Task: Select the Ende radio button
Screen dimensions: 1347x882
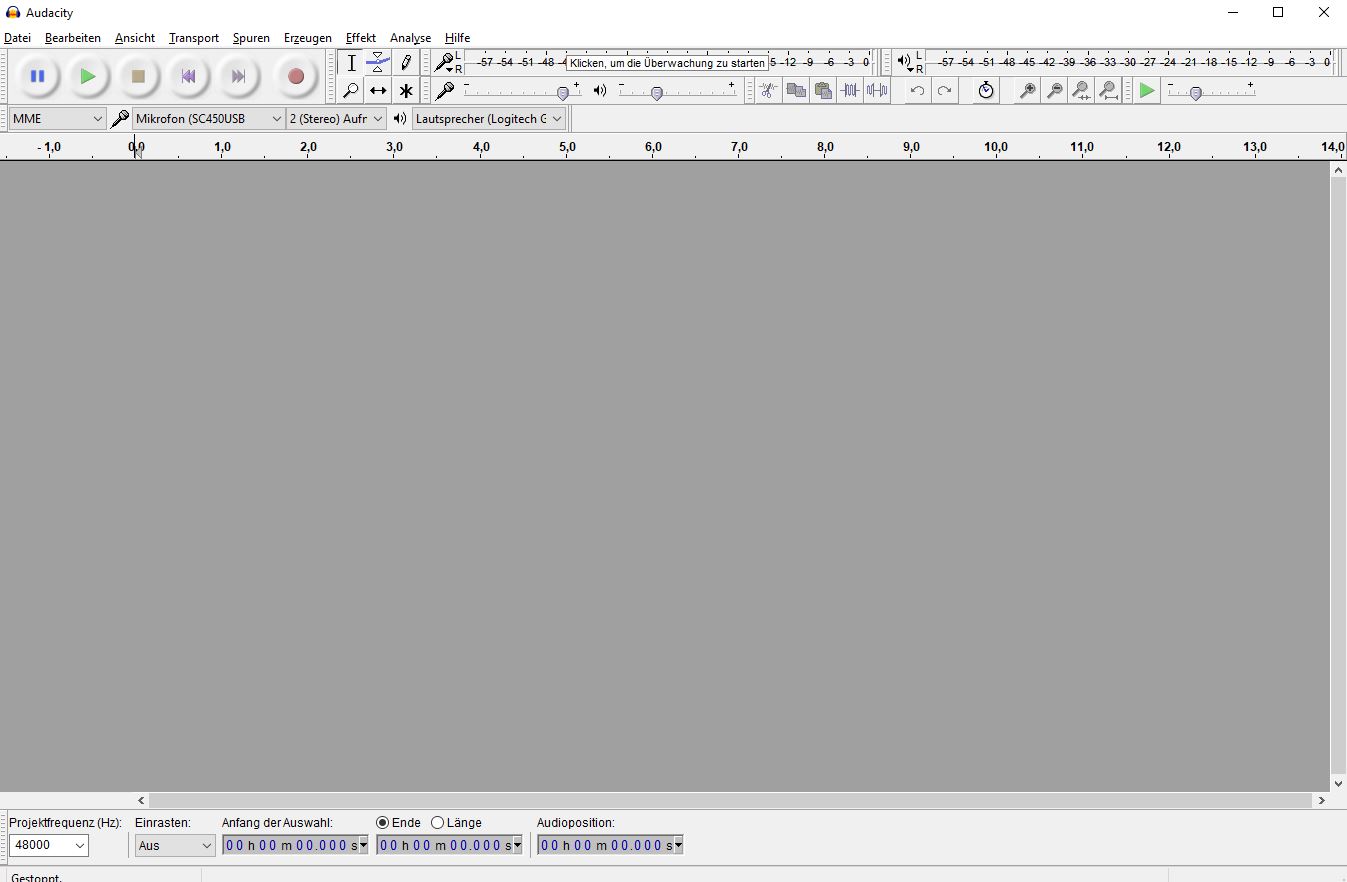Action: coord(382,823)
